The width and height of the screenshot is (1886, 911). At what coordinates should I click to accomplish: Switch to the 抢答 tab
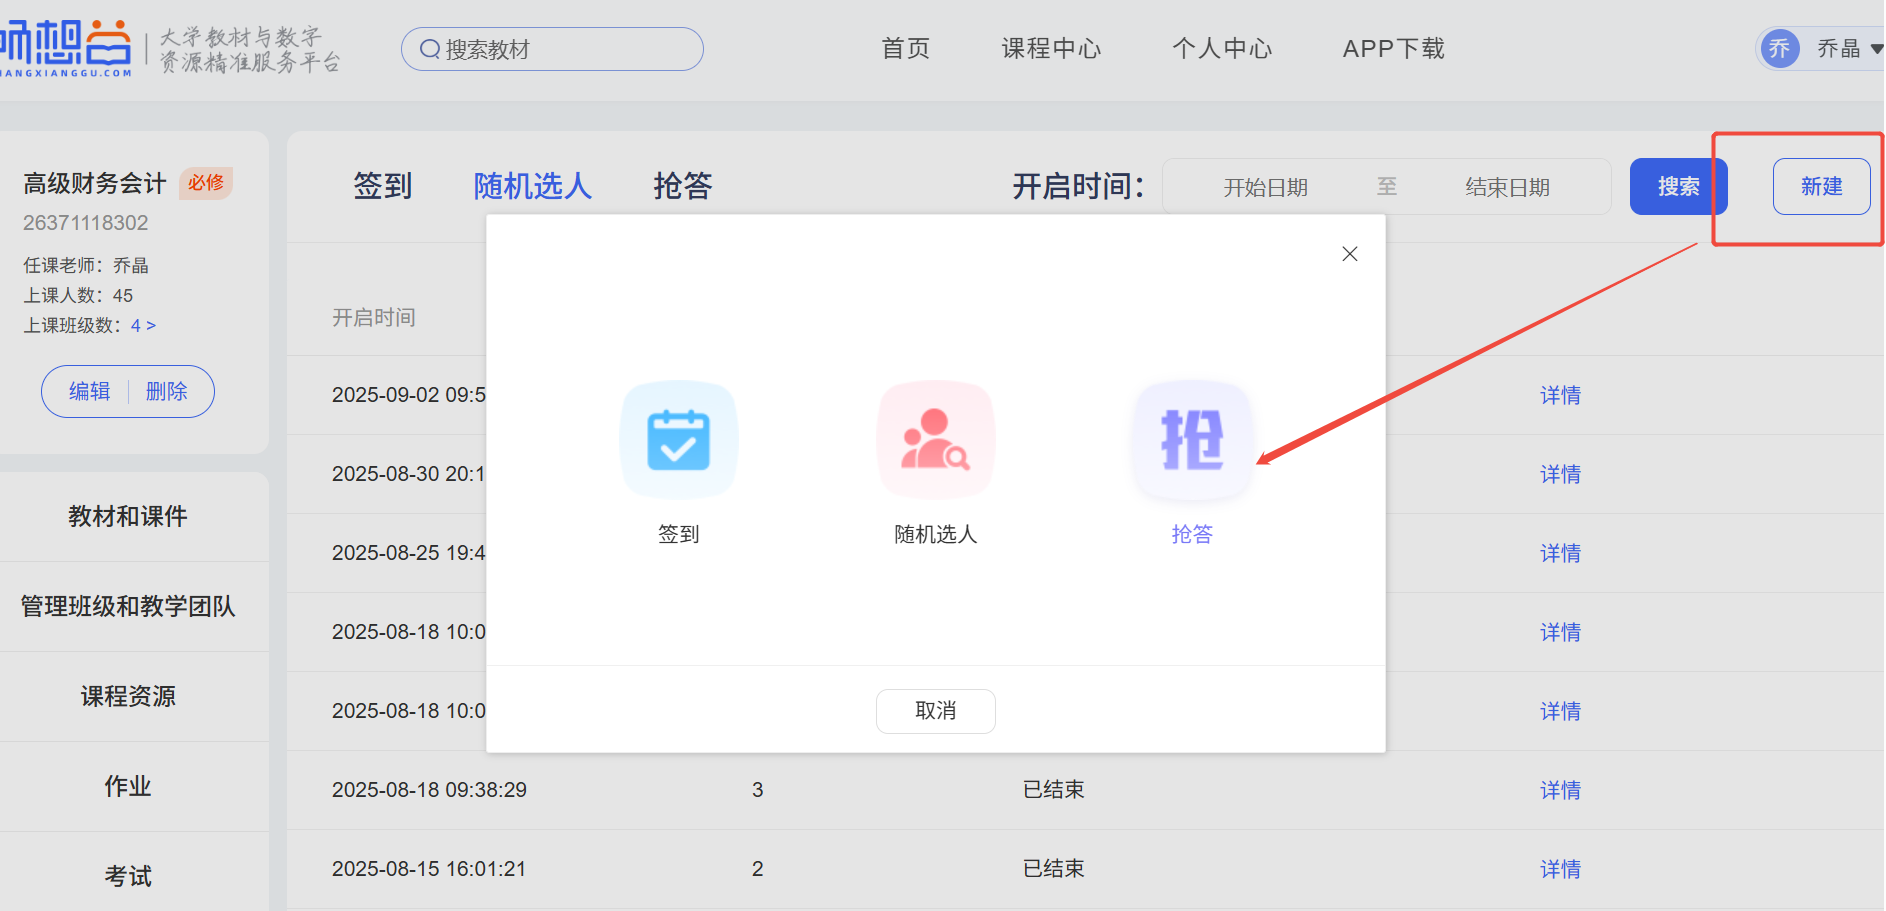pos(682,186)
